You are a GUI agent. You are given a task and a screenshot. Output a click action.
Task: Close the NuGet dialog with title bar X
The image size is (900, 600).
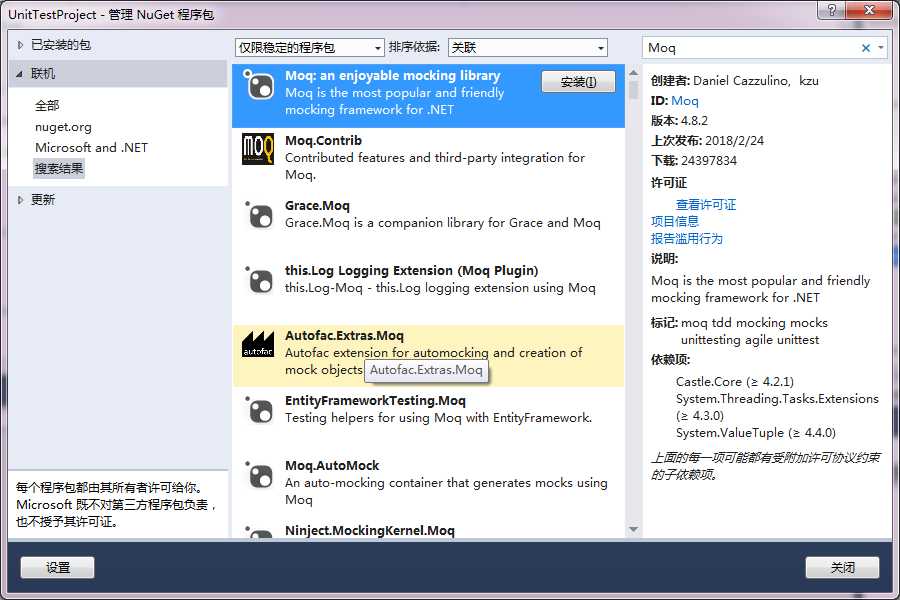pos(869,10)
